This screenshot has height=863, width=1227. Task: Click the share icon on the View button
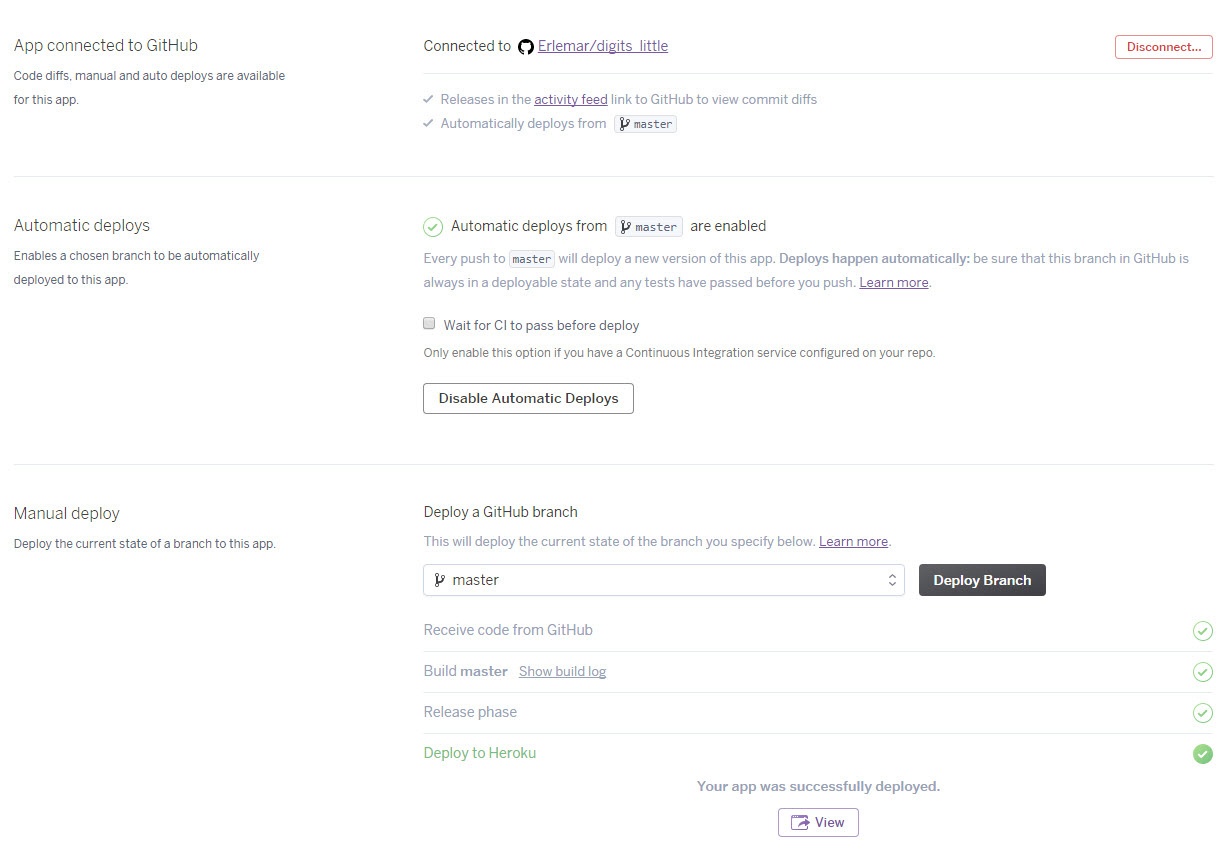point(800,823)
